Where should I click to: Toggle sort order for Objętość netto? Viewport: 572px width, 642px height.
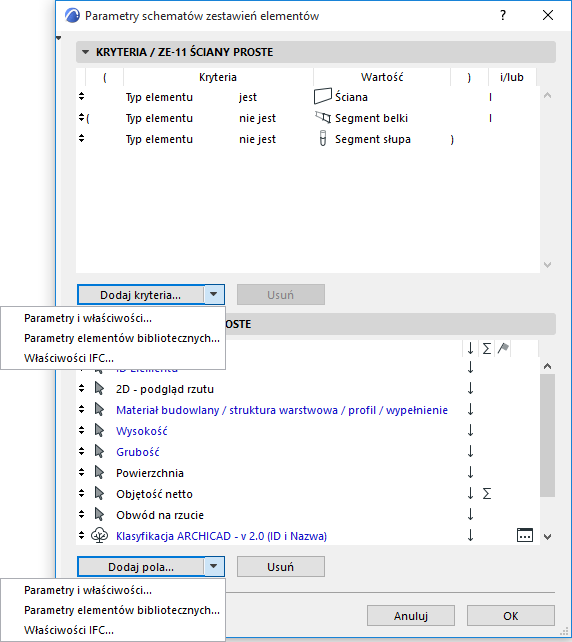[x=470, y=493]
